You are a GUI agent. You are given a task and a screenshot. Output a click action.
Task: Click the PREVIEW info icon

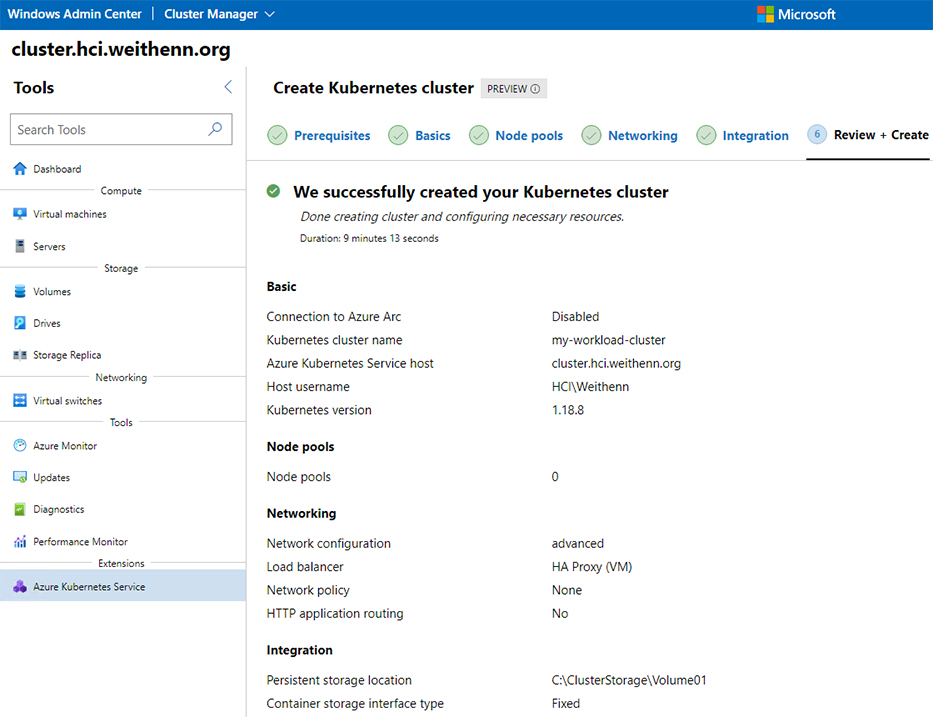coord(535,89)
